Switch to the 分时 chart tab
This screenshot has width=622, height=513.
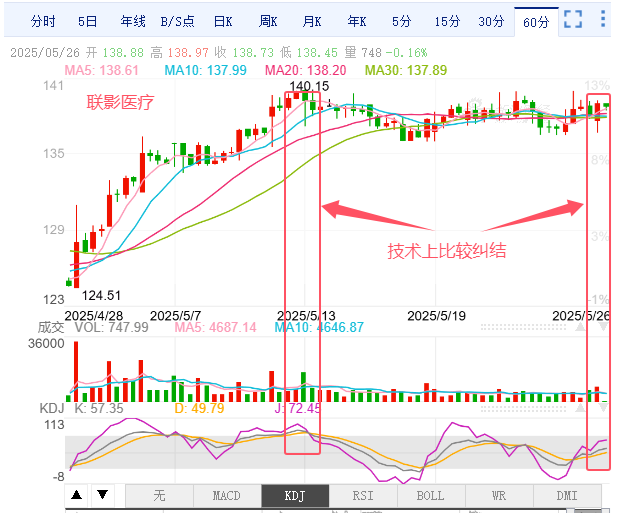click(x=43, y=21)
